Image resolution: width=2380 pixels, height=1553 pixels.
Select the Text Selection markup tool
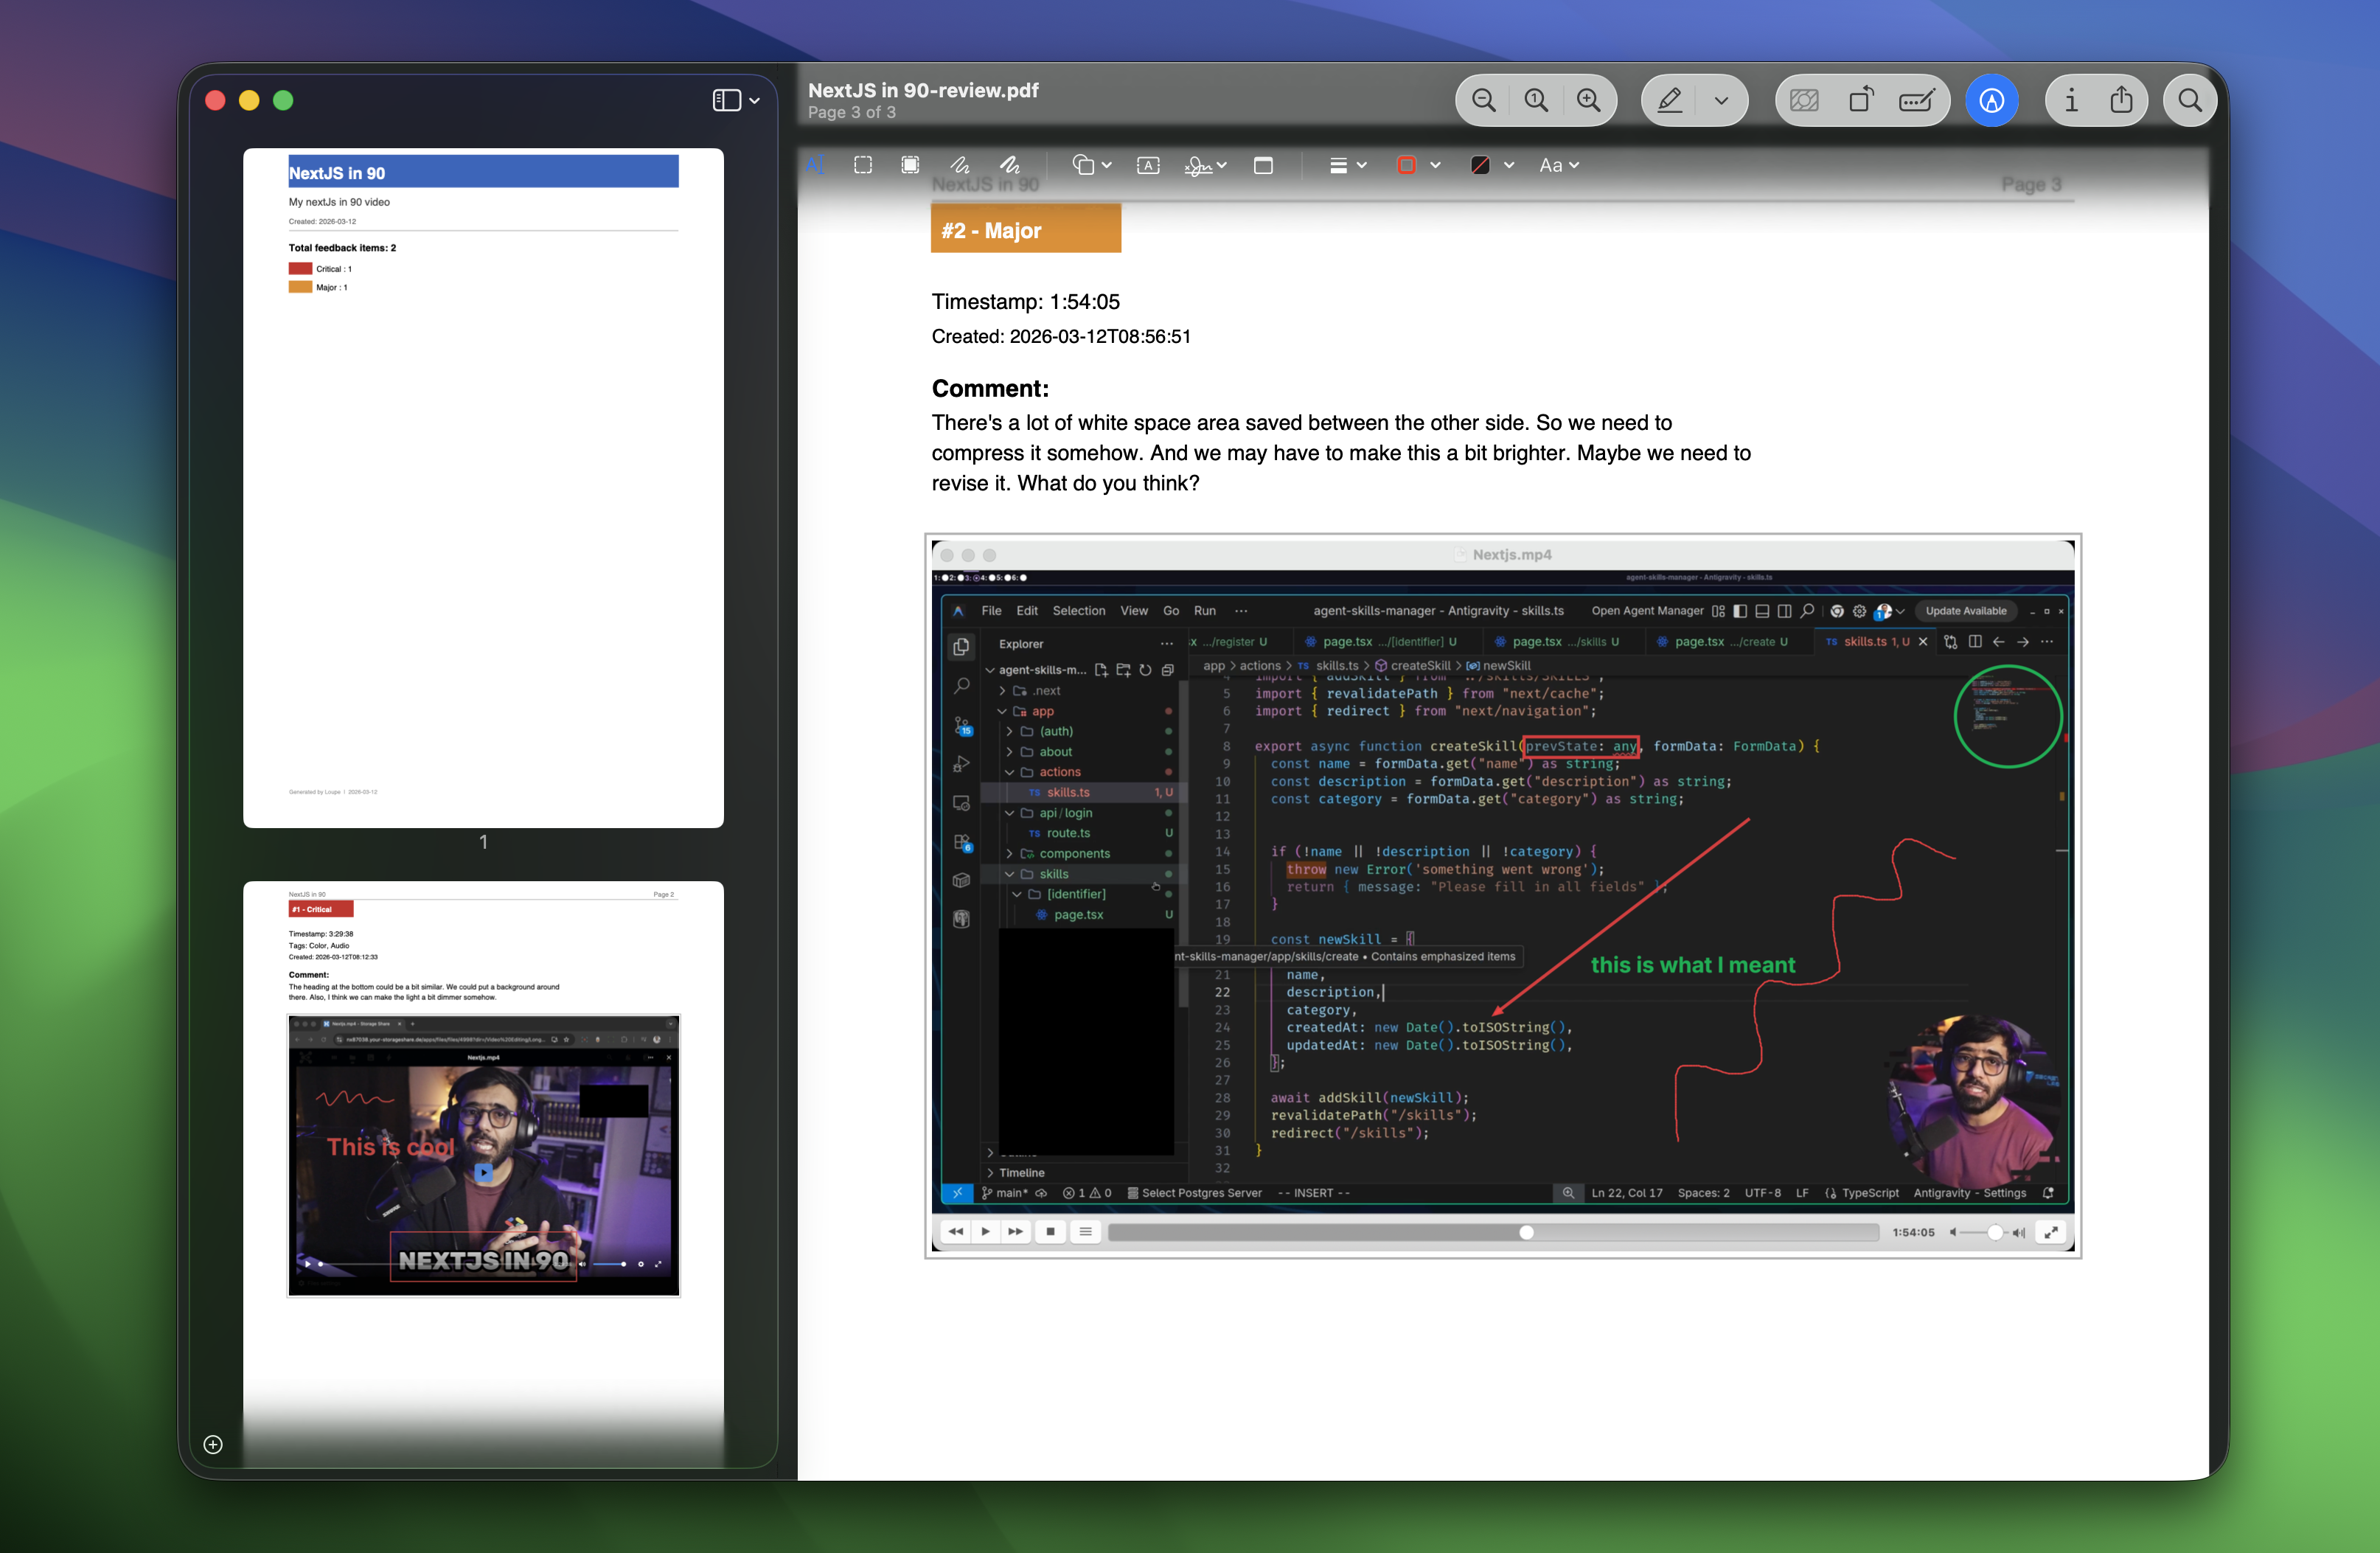(815, 165)
